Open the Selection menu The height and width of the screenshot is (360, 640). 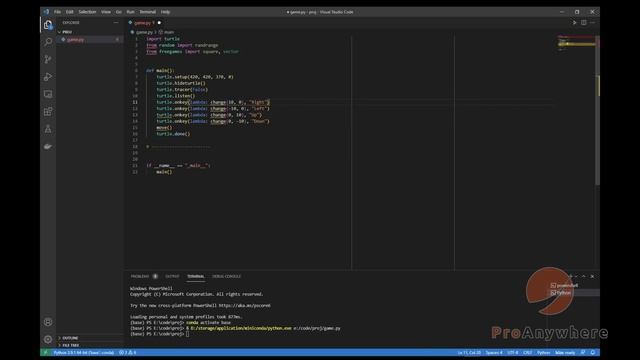(x=87, y=12)
